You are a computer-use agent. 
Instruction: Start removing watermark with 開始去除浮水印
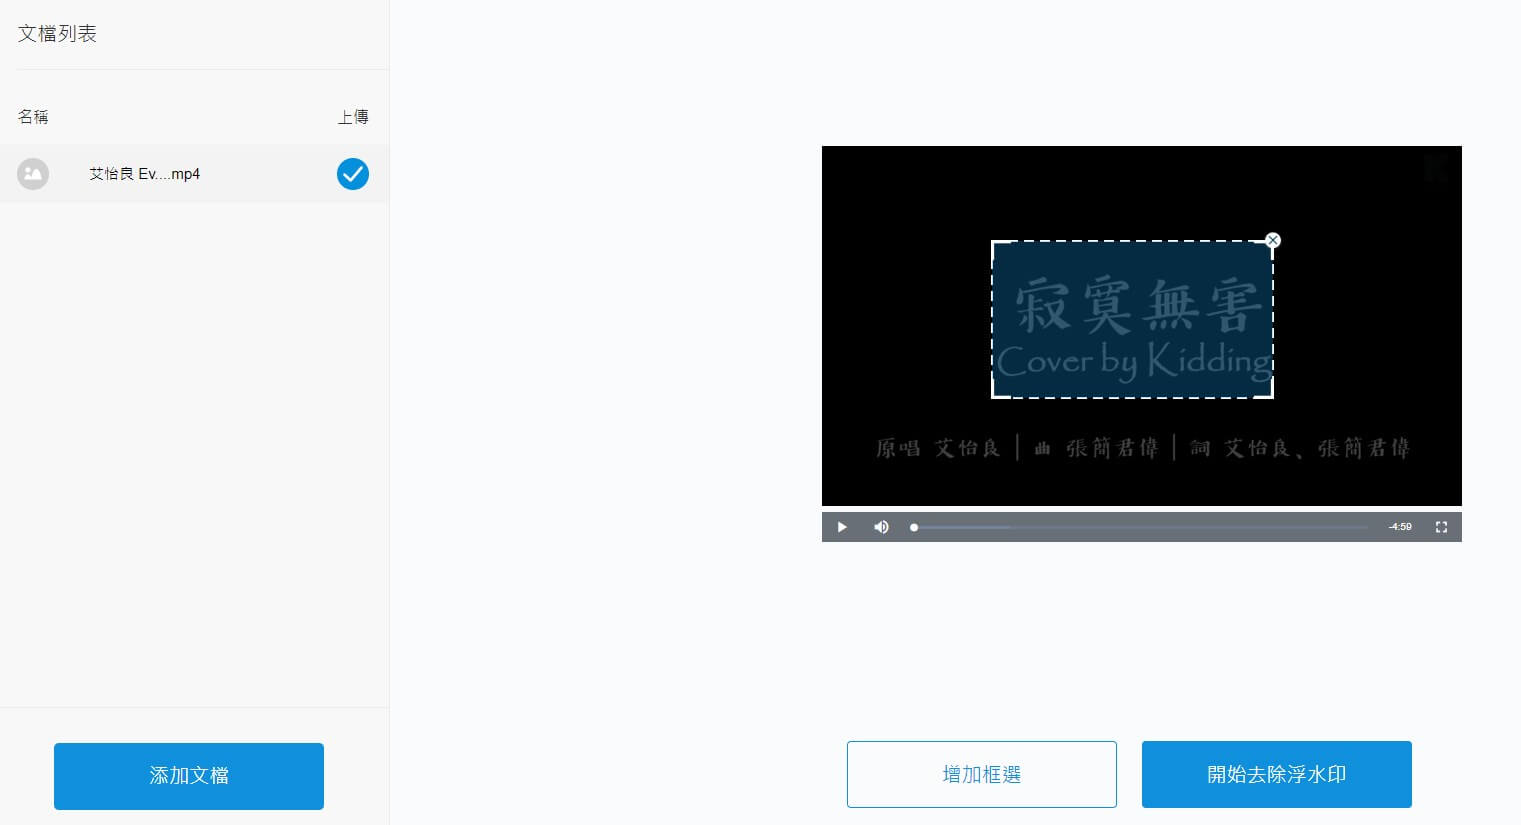(x=1276, y=774)
